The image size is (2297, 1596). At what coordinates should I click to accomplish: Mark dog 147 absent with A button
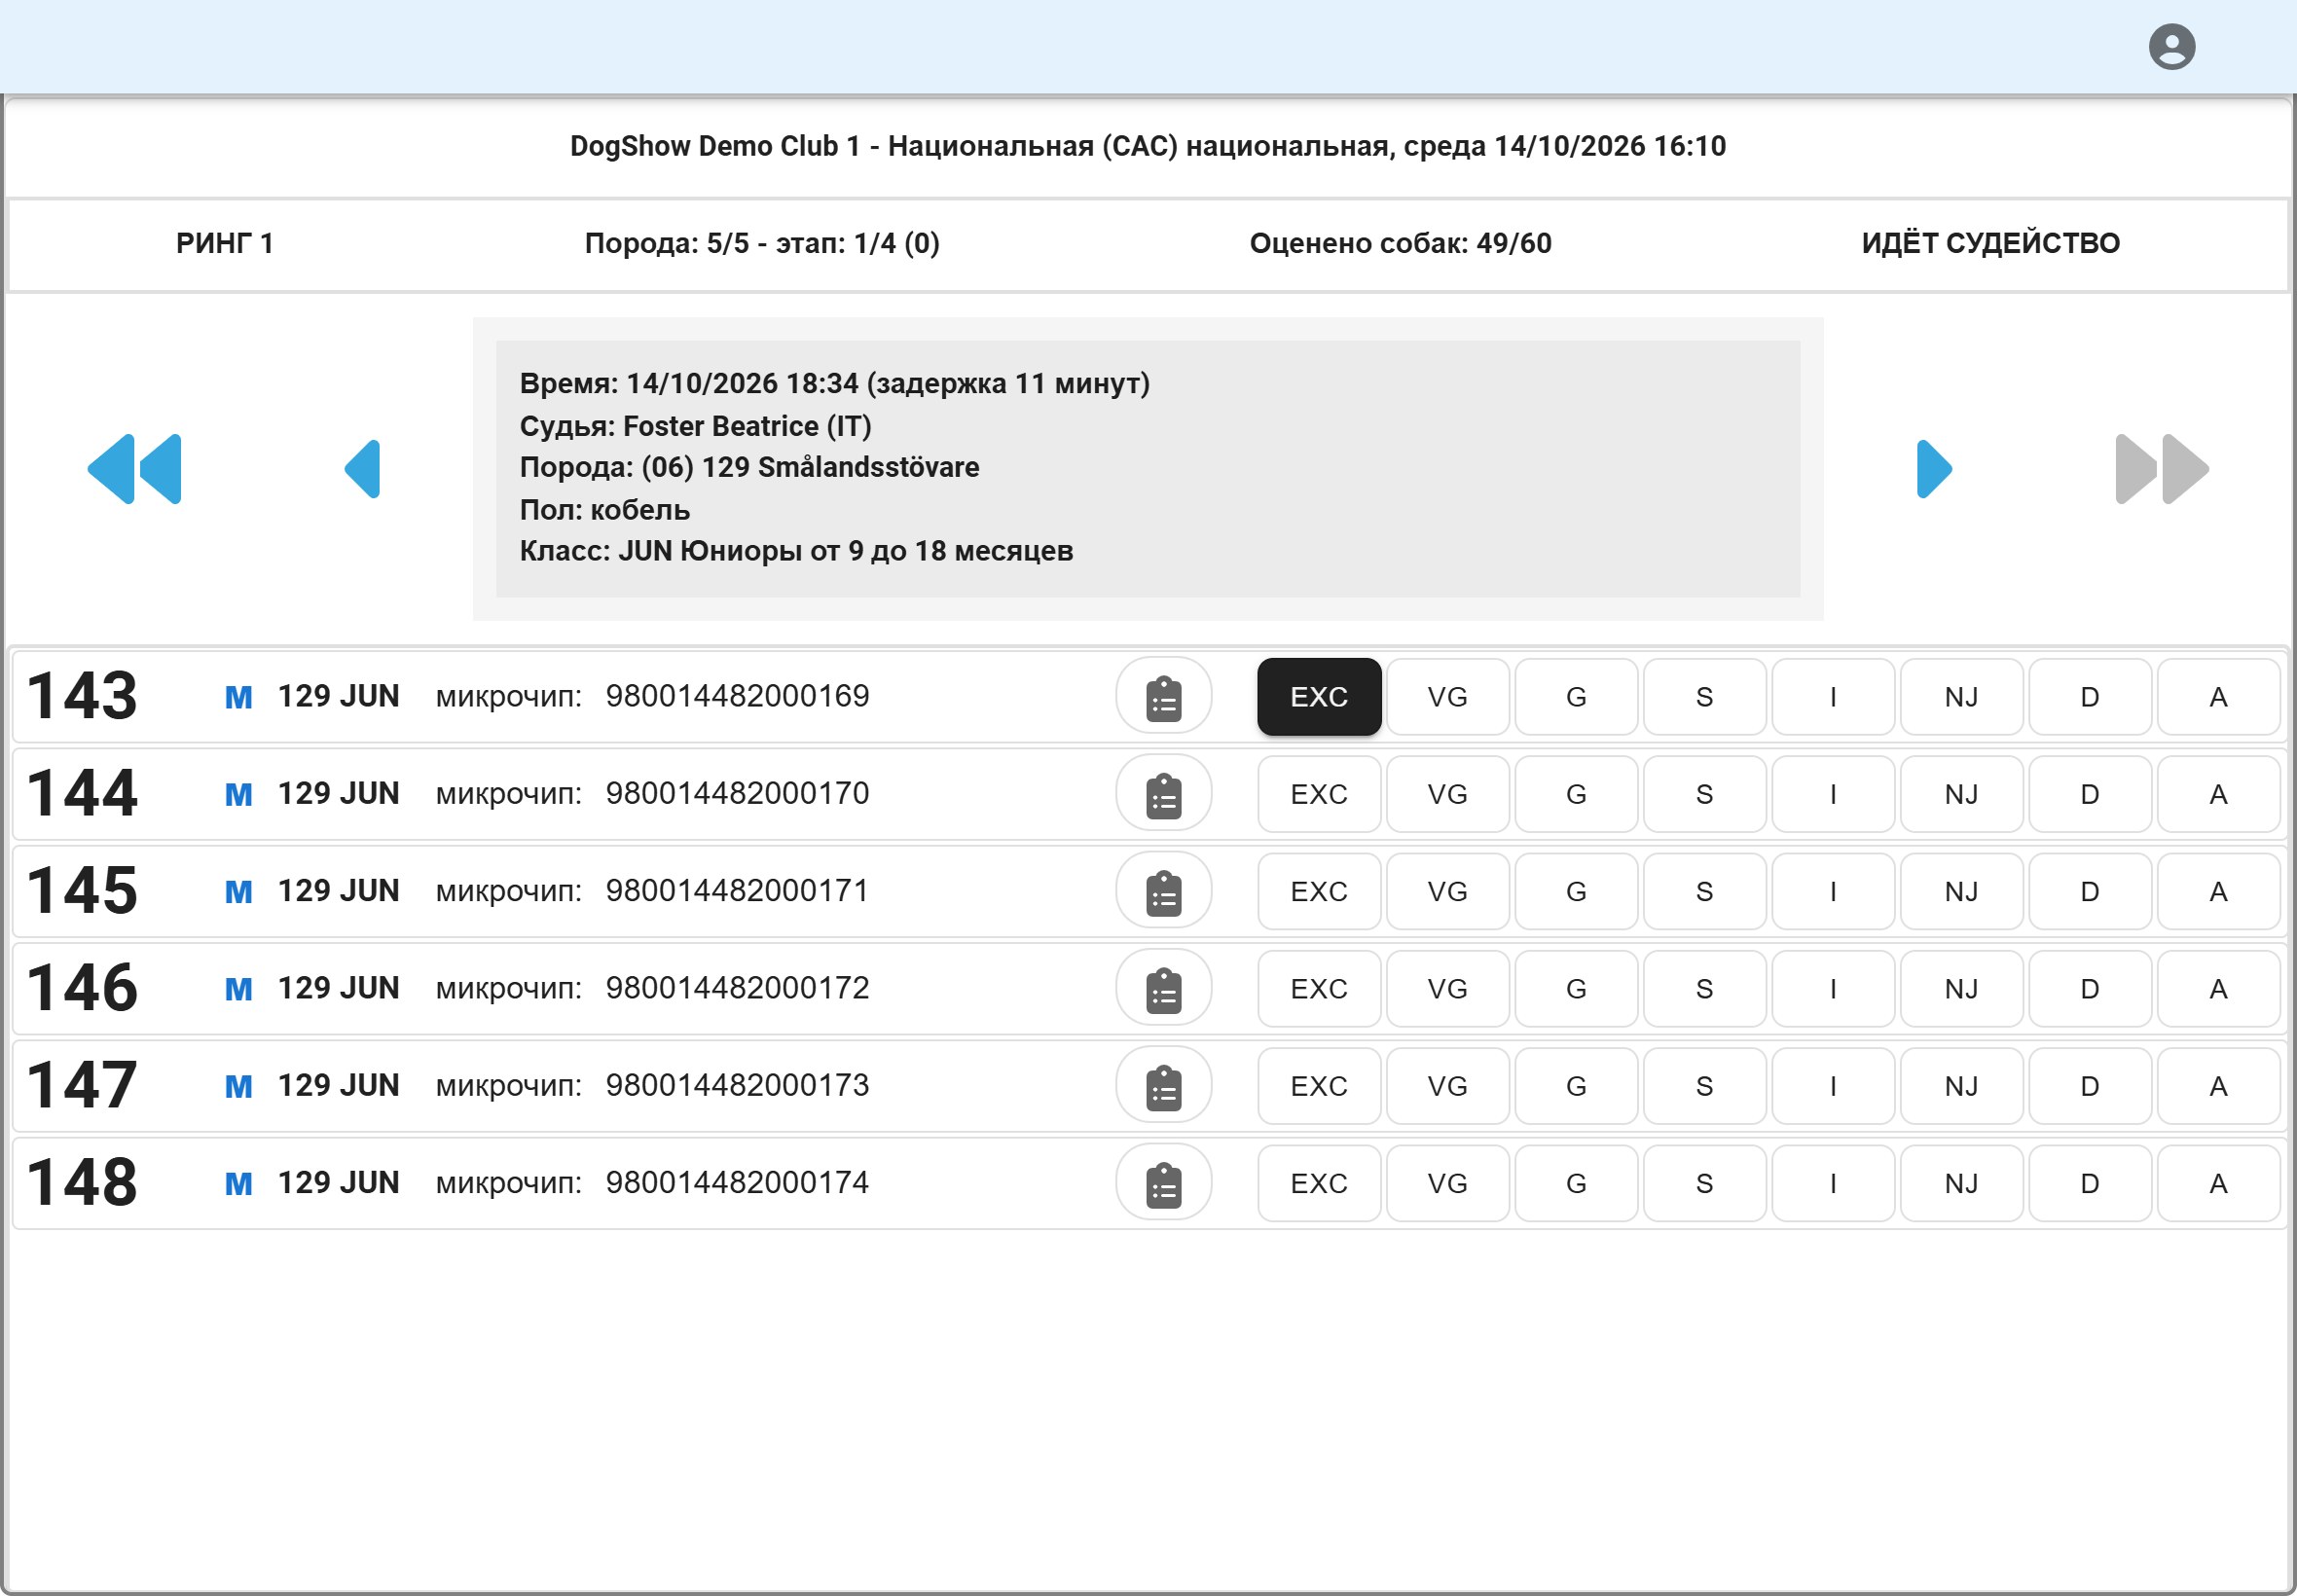pyautogui.click(x=2218, y=1086)
